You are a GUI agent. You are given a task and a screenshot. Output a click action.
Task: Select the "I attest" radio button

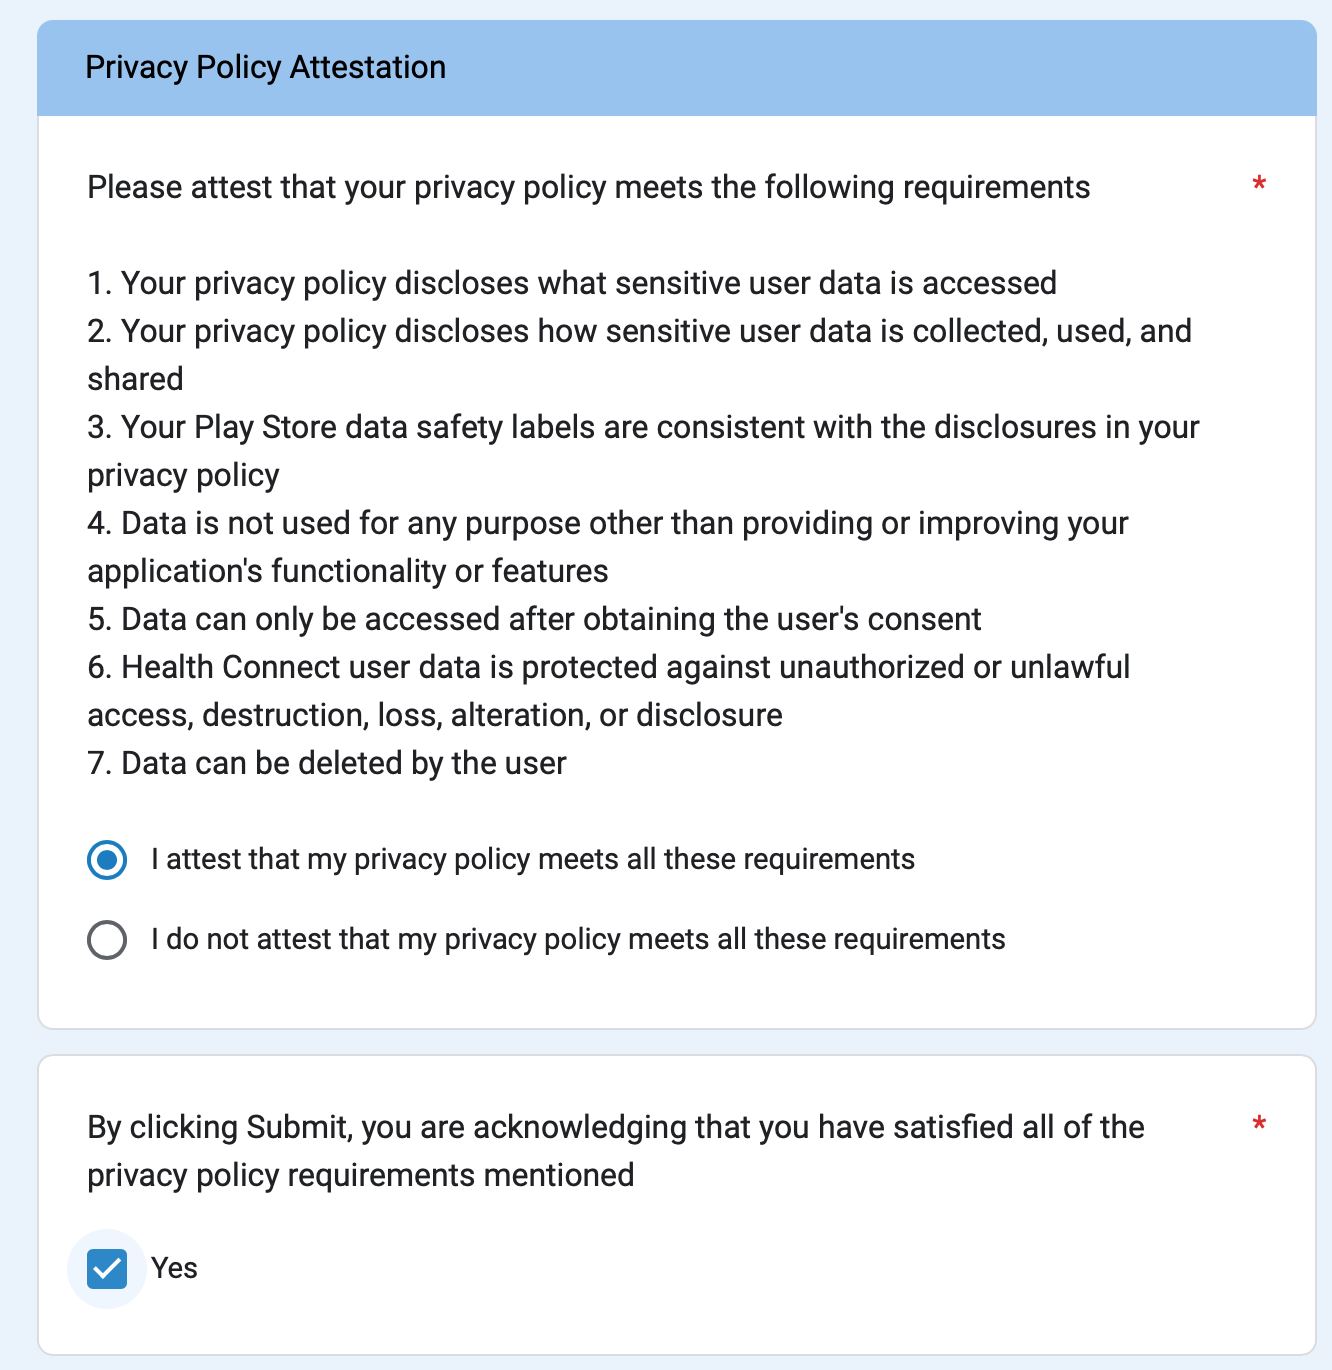(107, 860)
